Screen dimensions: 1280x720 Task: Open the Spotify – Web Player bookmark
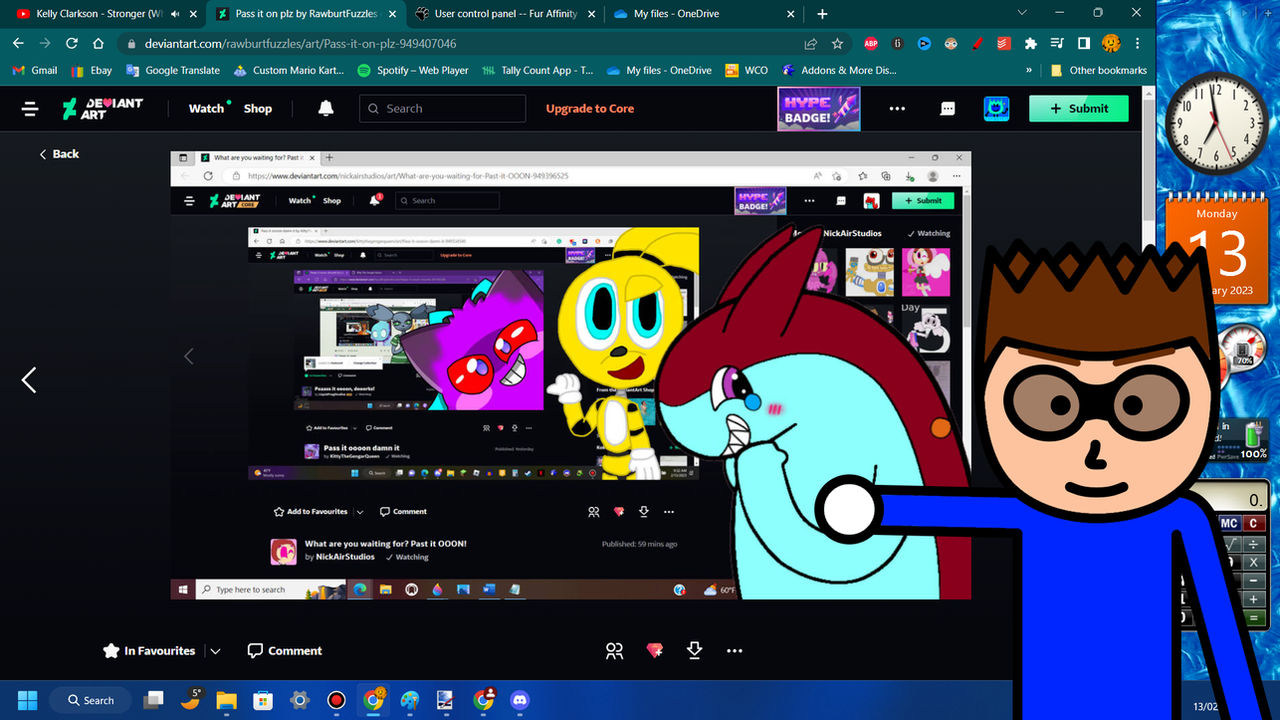click(x=413, y=71)
